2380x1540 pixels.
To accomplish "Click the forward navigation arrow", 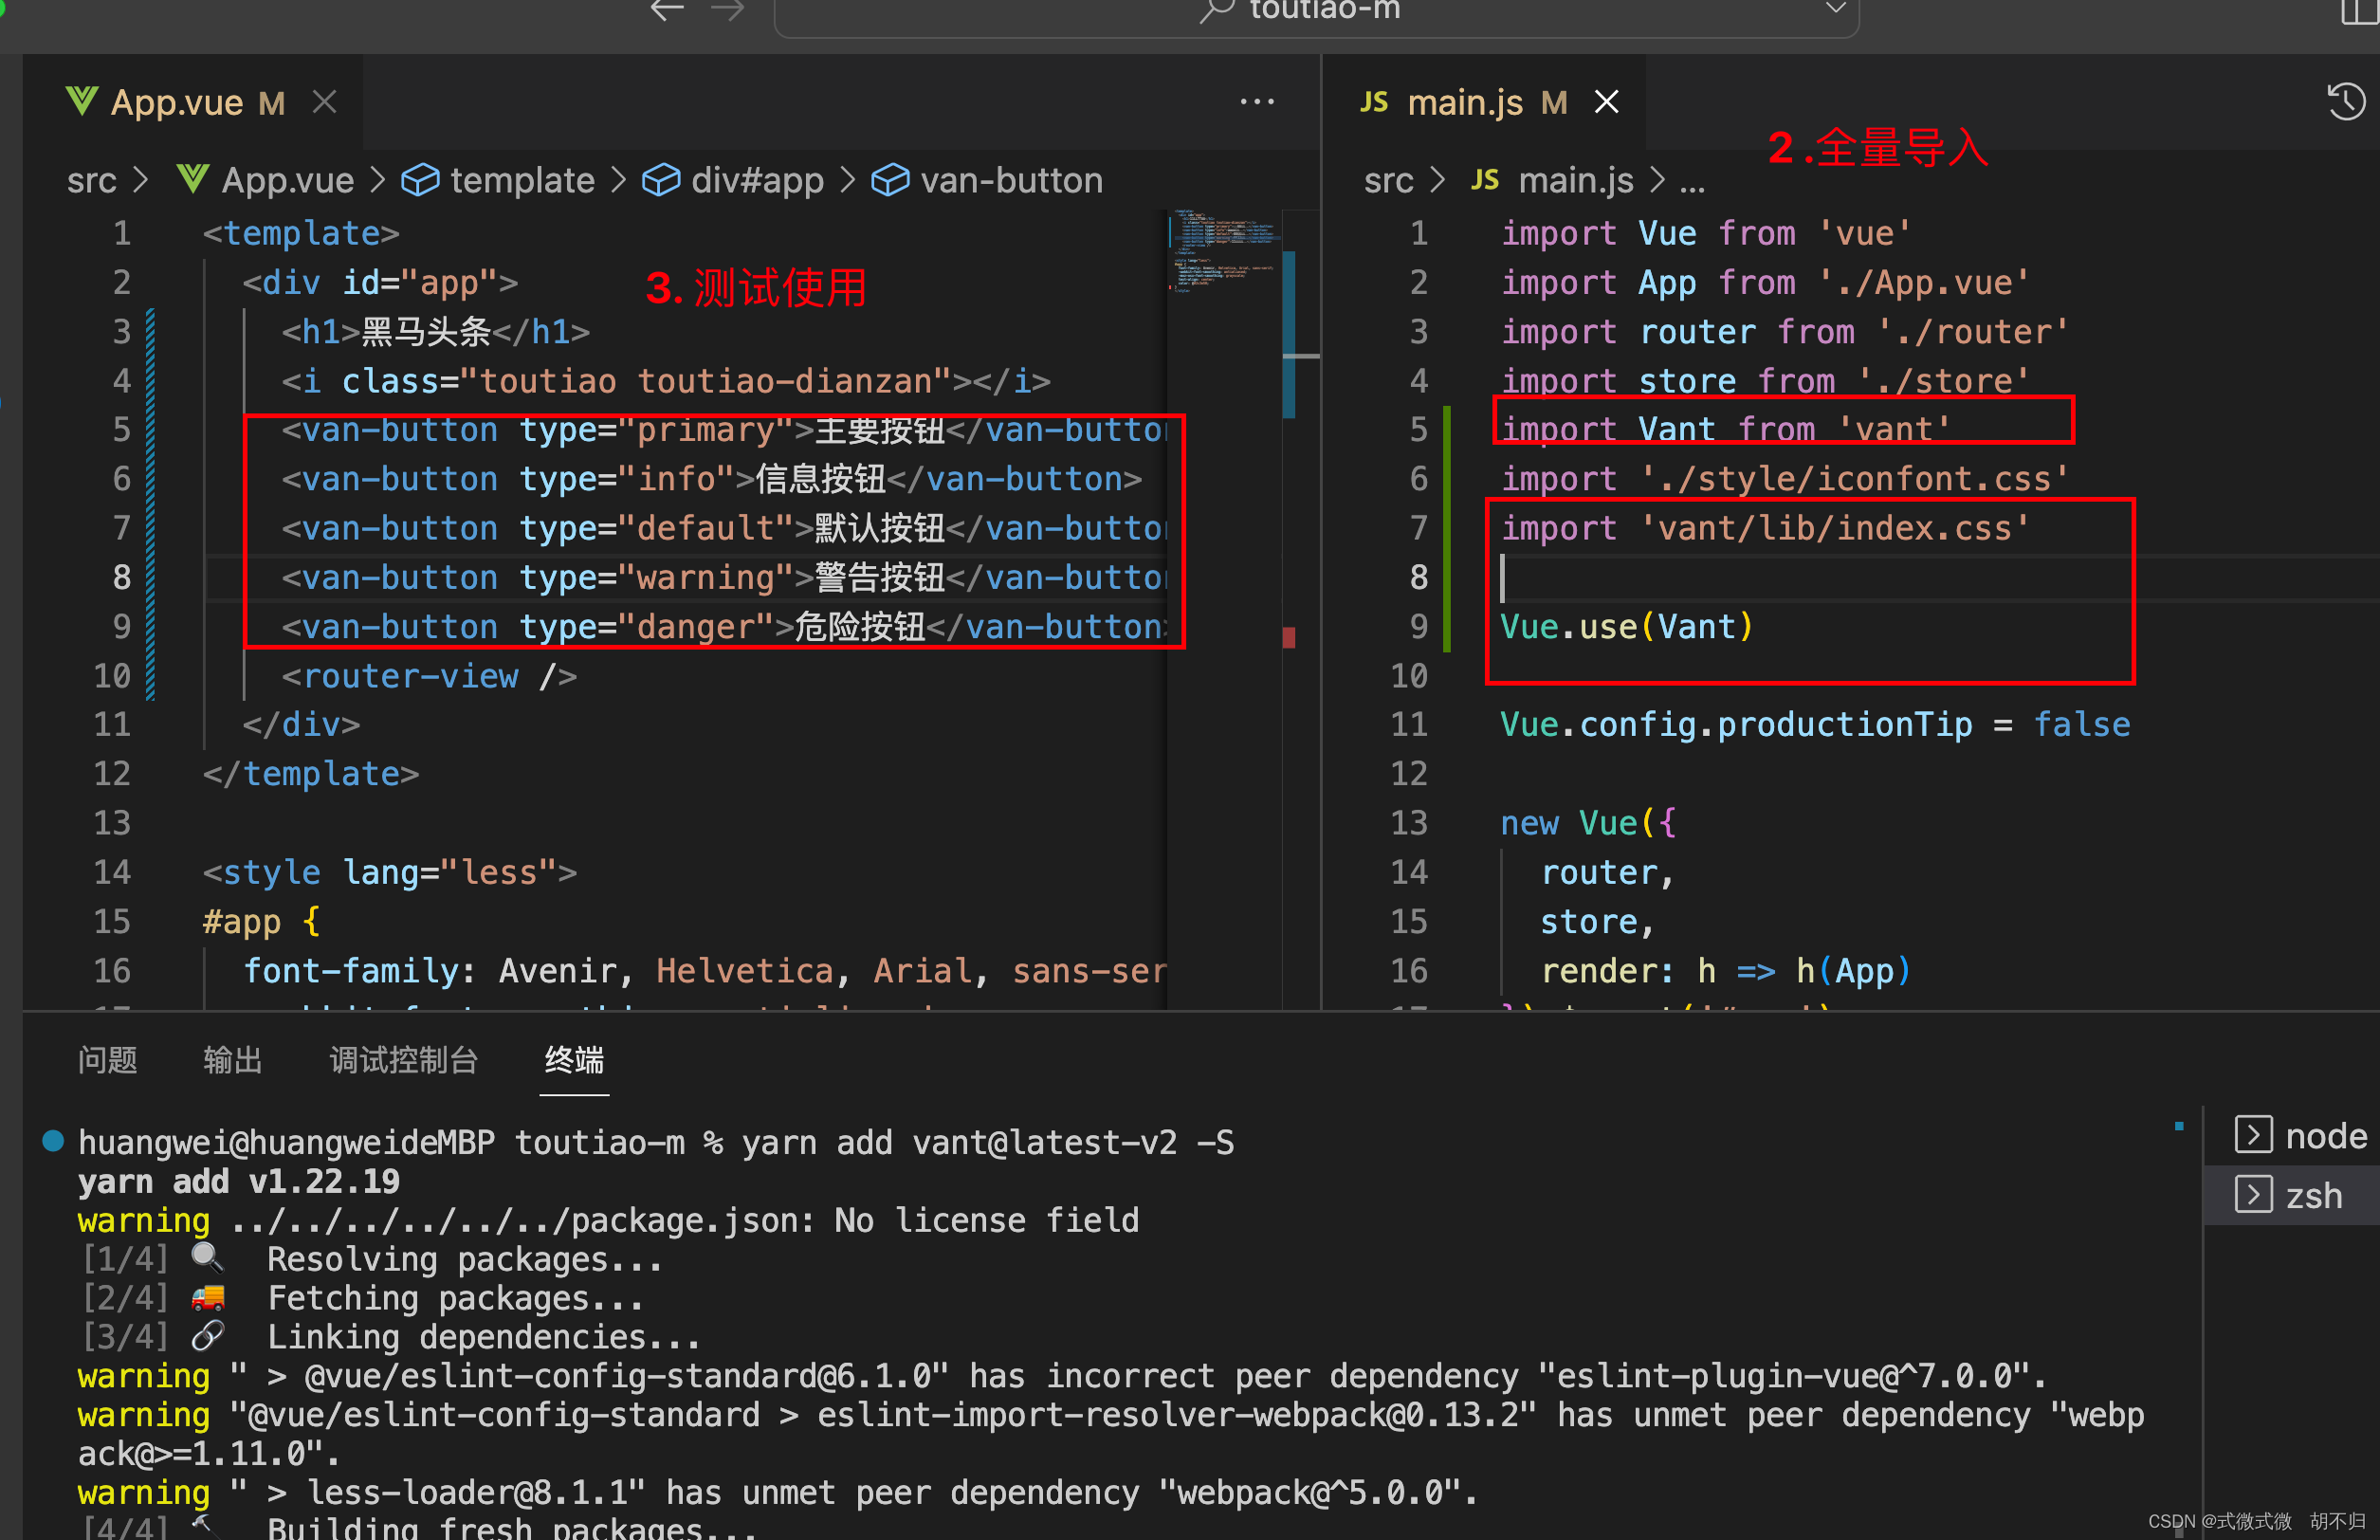I will 727,10.
